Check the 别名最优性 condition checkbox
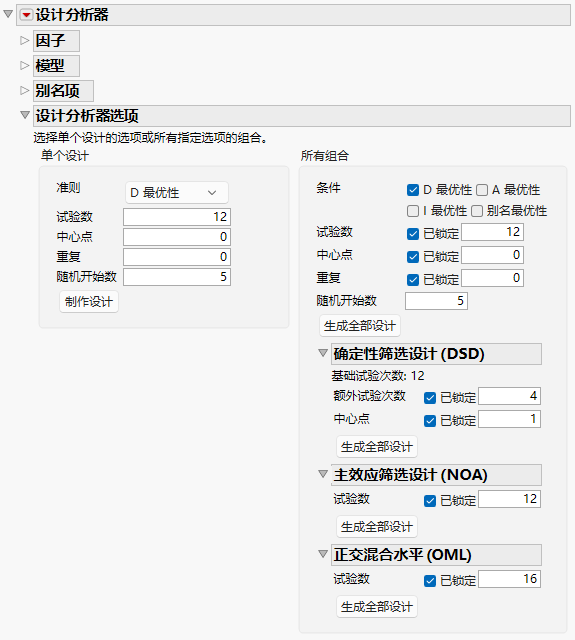Screen dimensions: 575x640 point(477,211)
